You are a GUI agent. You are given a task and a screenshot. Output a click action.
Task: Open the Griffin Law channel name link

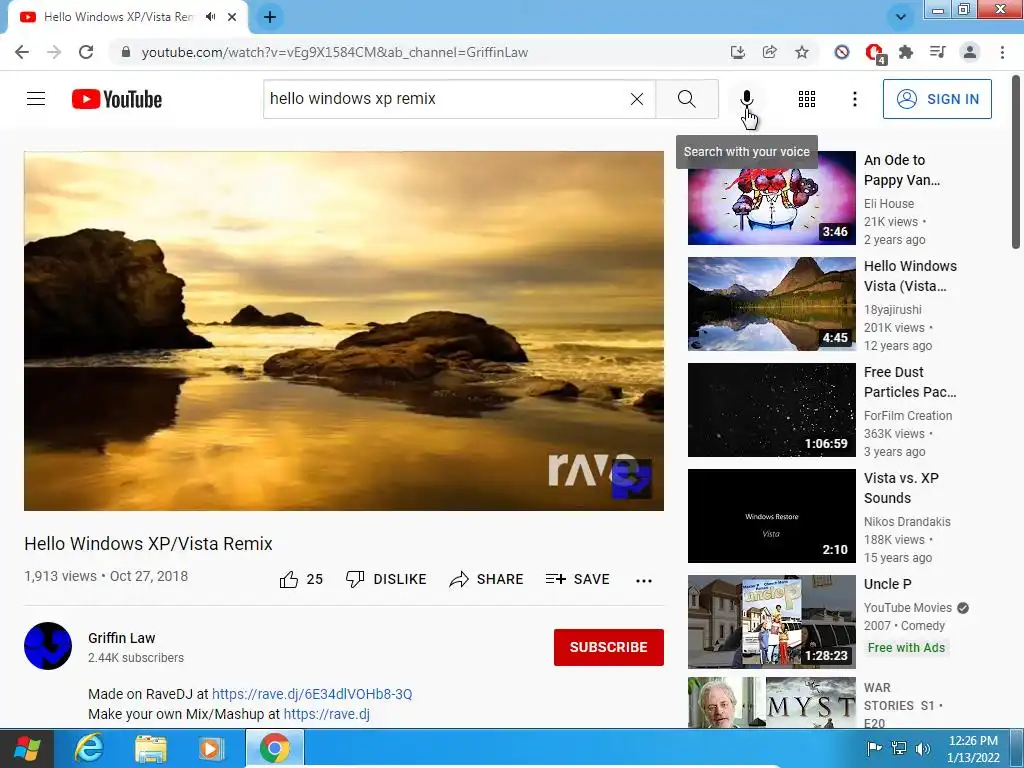click(x=121, y=638)
